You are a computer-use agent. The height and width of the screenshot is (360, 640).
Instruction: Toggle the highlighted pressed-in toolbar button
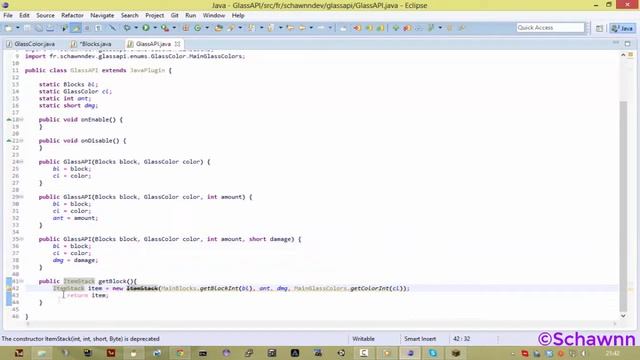tap(76, 28)
